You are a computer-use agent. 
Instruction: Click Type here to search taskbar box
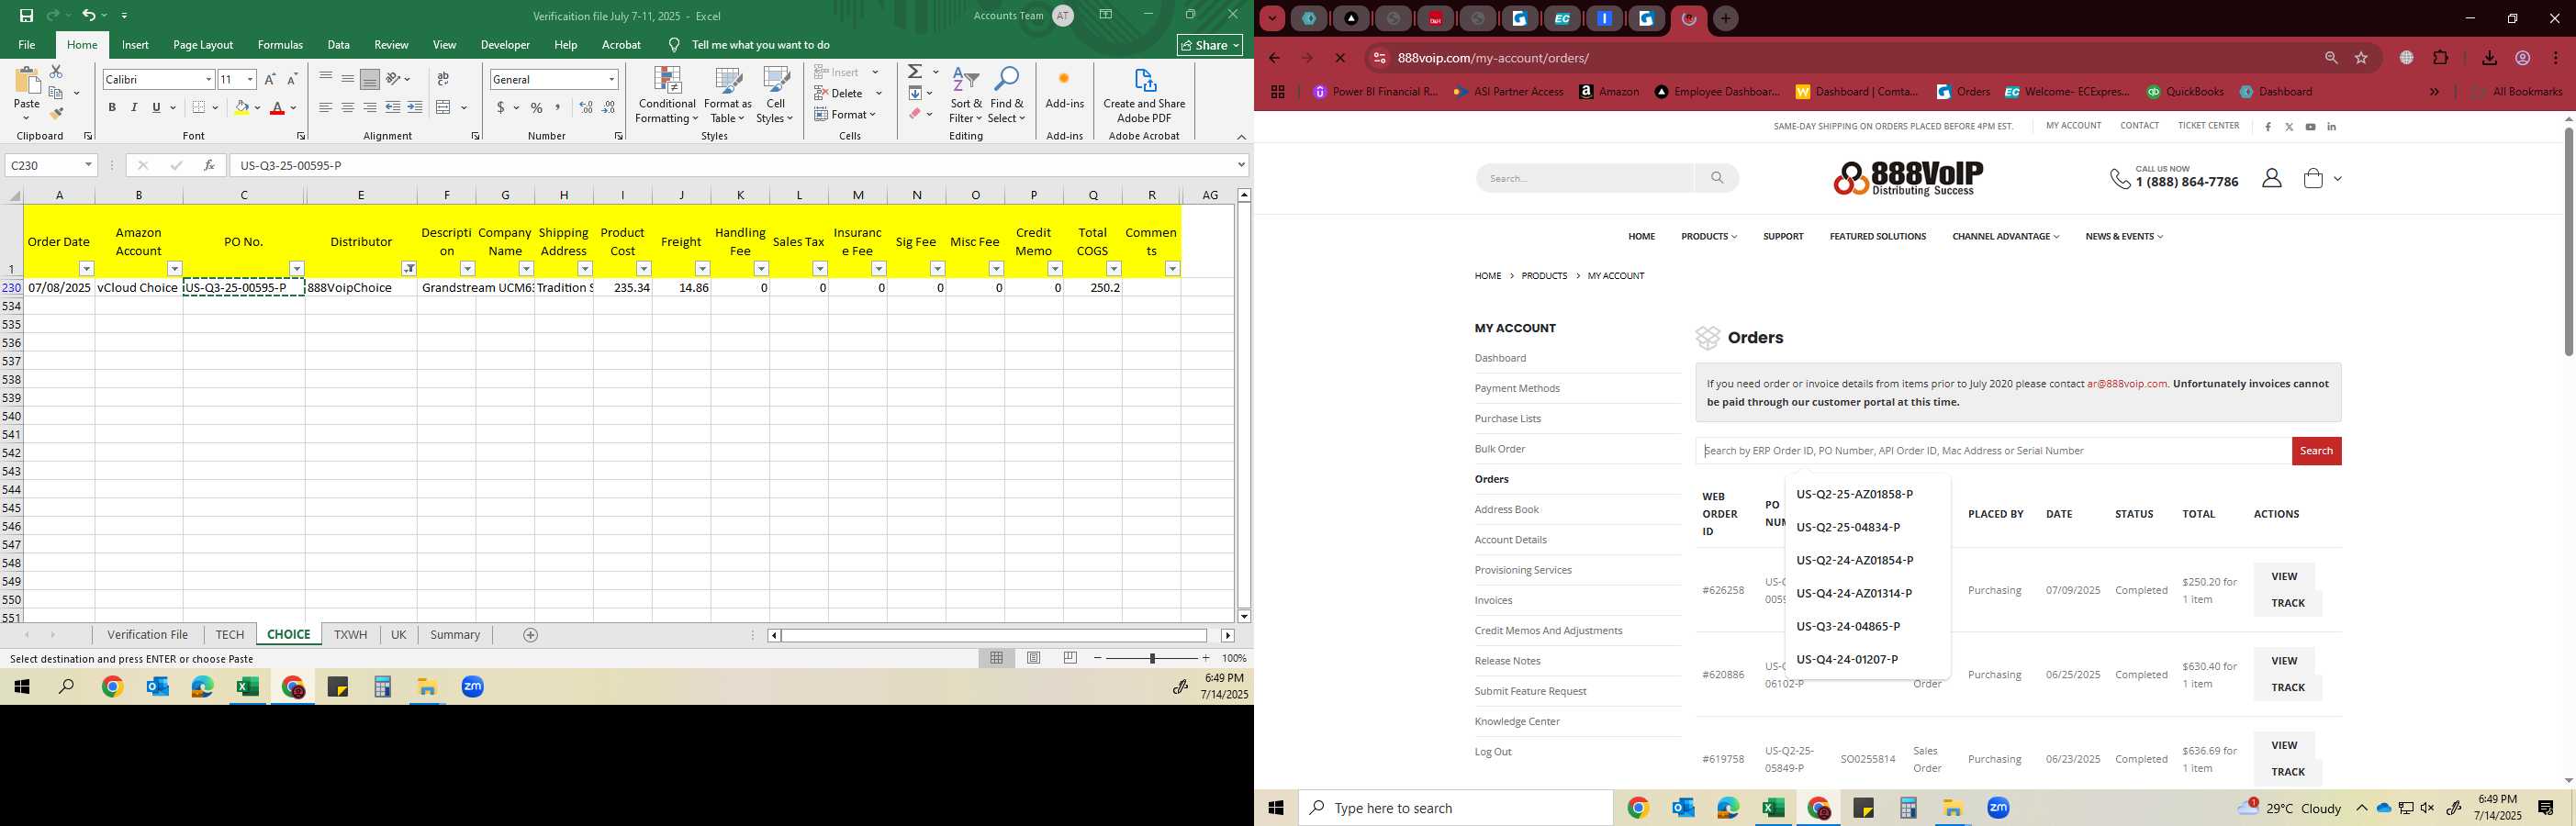[1455, 808]
